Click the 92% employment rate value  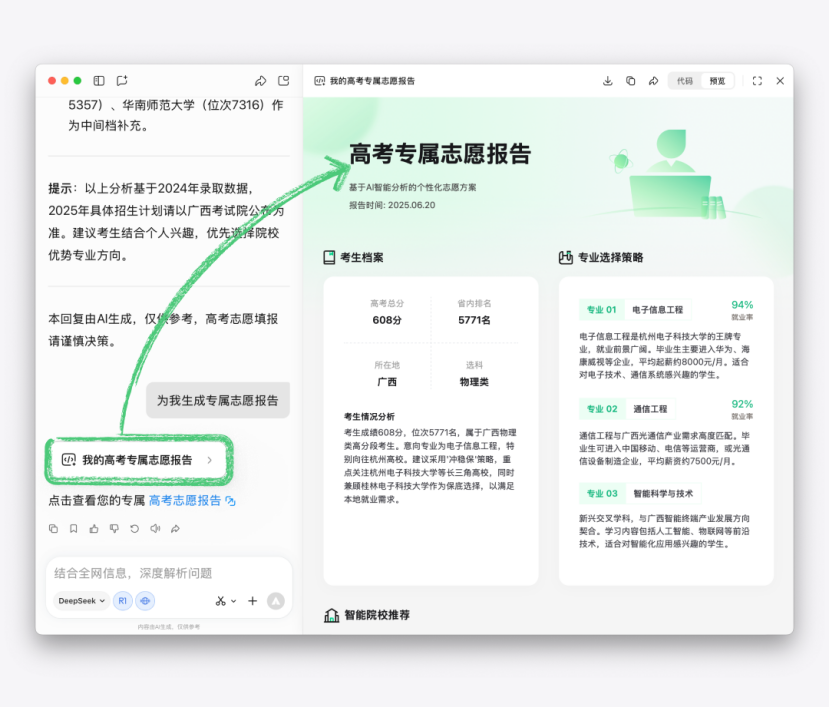pos(742,404)
